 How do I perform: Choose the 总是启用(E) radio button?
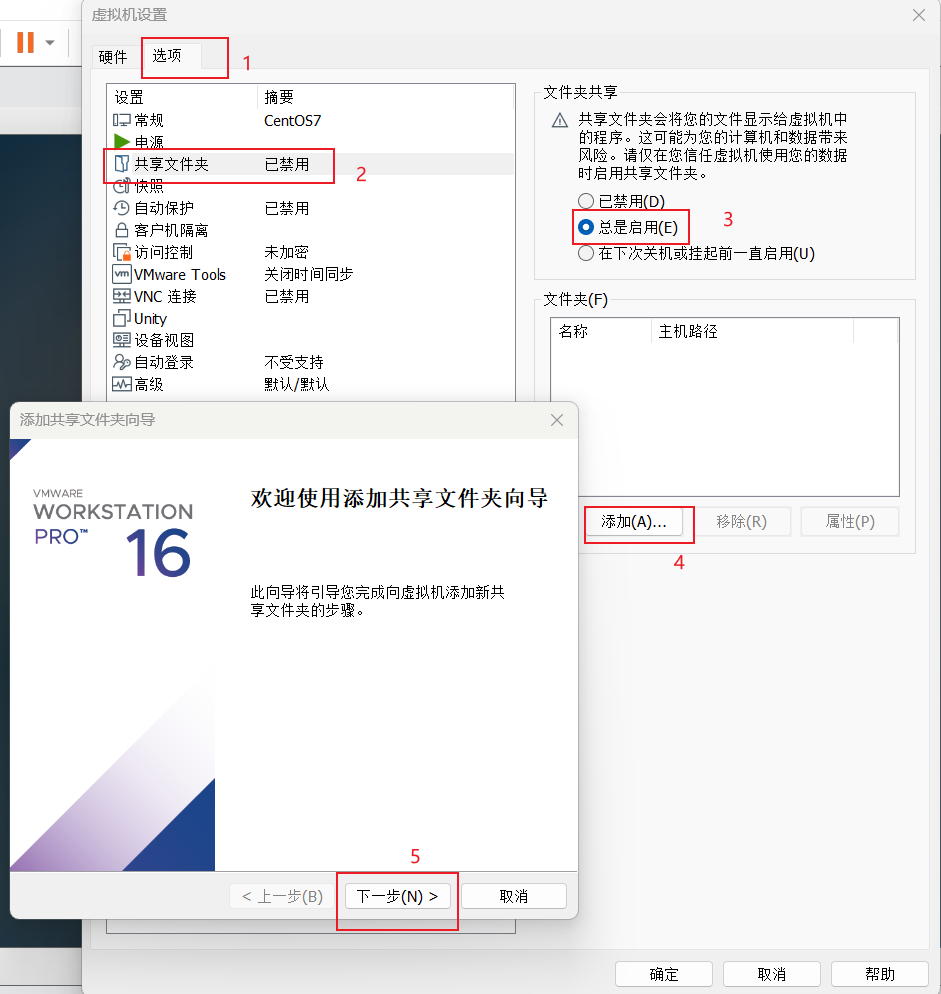click(586, 227)
